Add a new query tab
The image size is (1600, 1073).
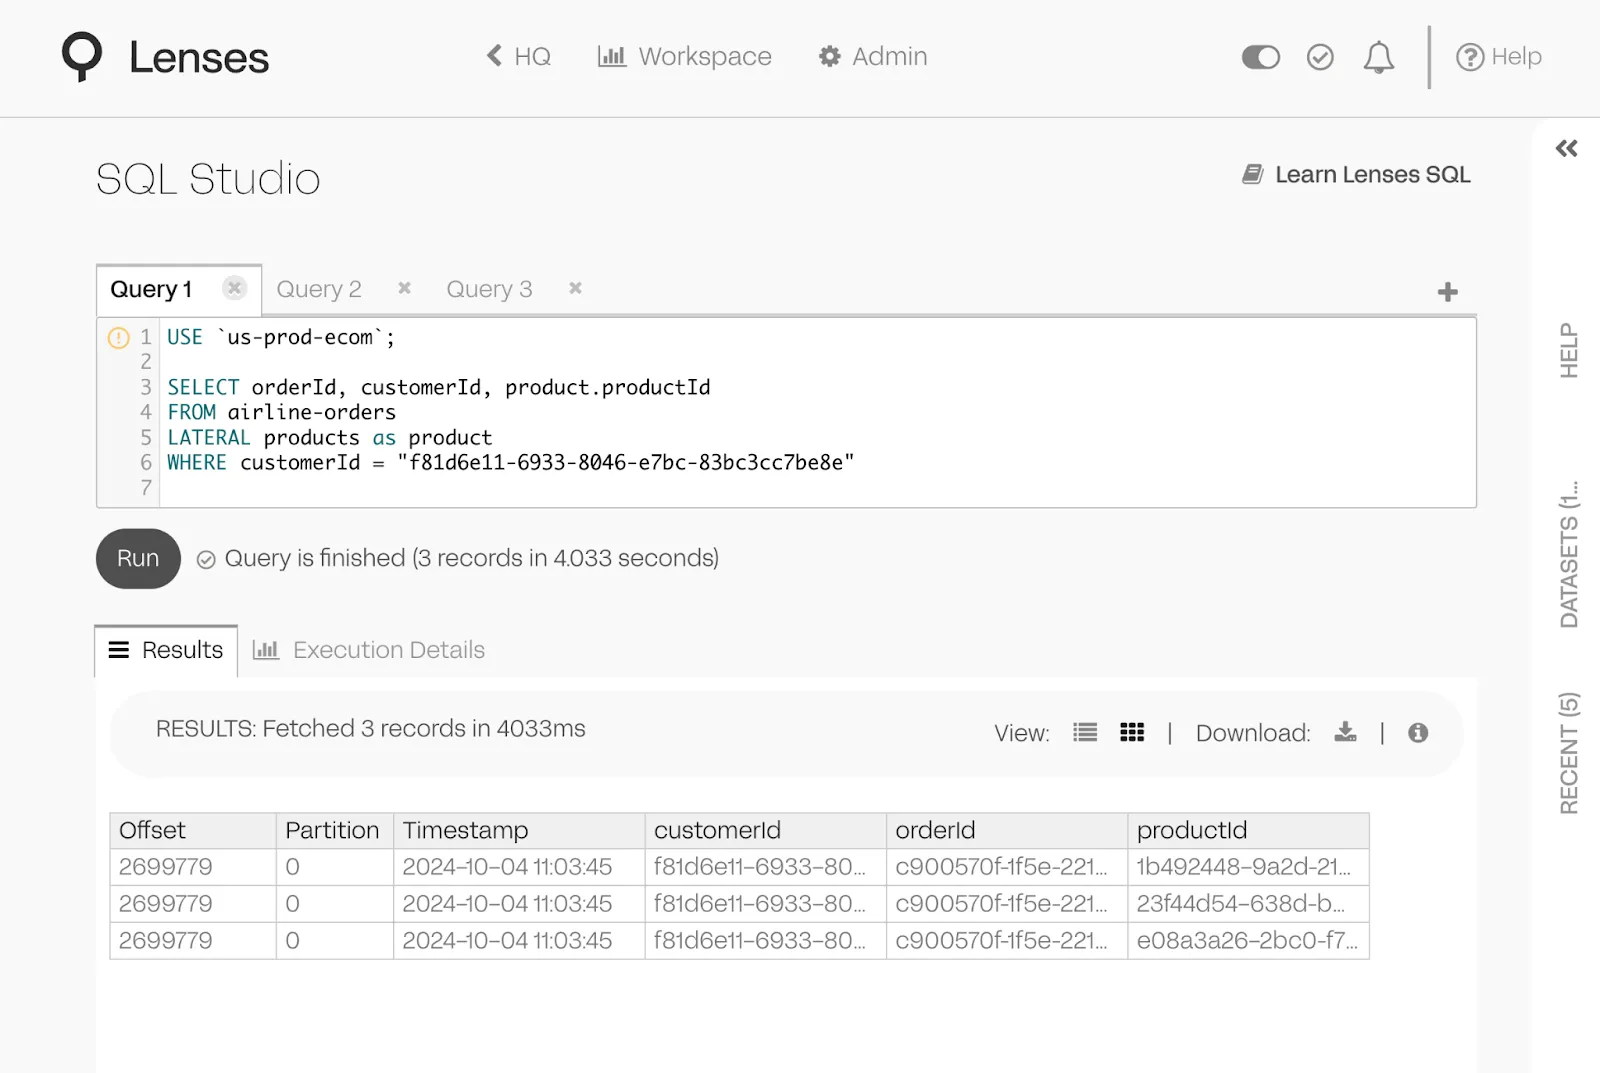pos(1447,292)
